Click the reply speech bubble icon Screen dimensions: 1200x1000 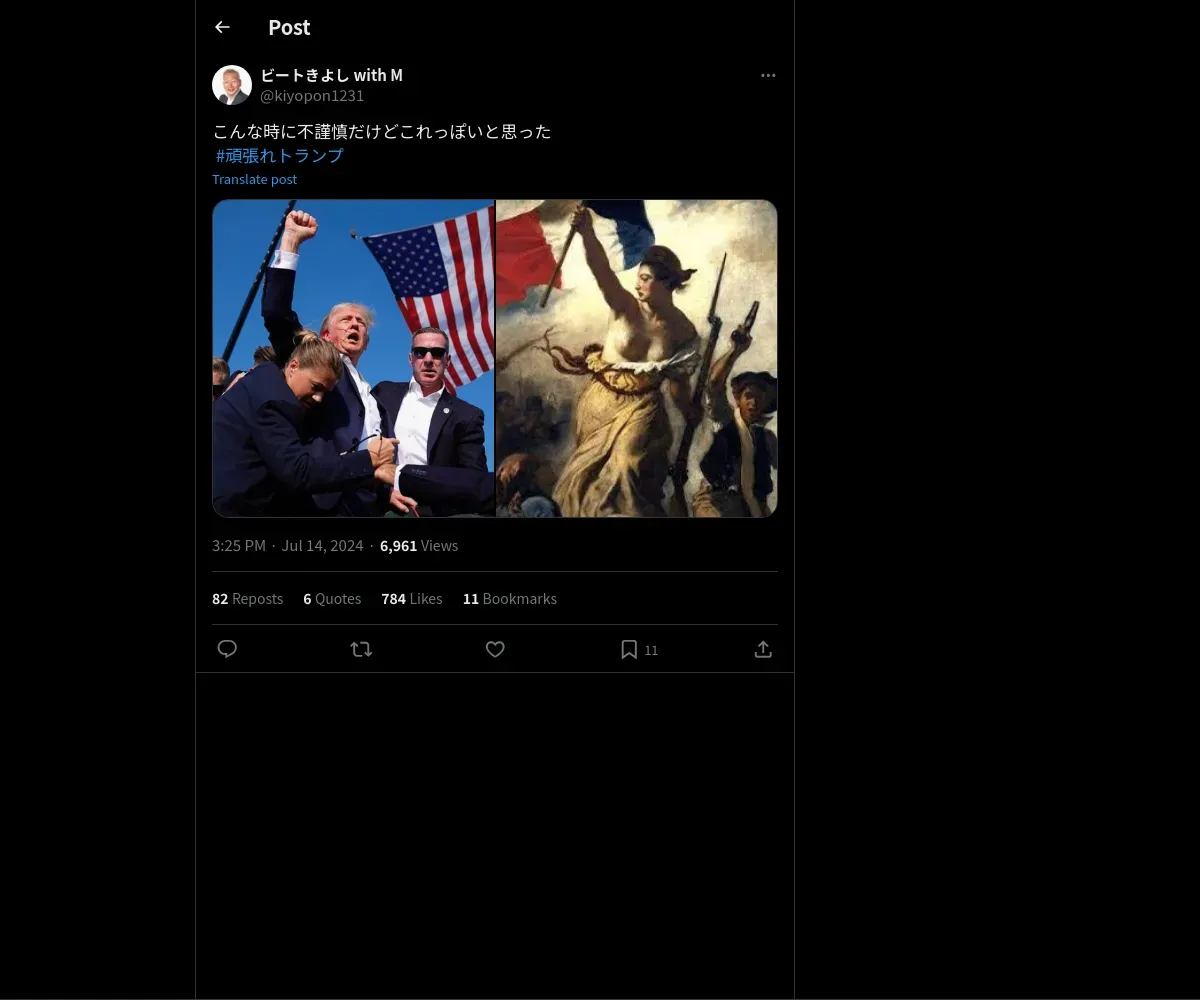(227, 649)
